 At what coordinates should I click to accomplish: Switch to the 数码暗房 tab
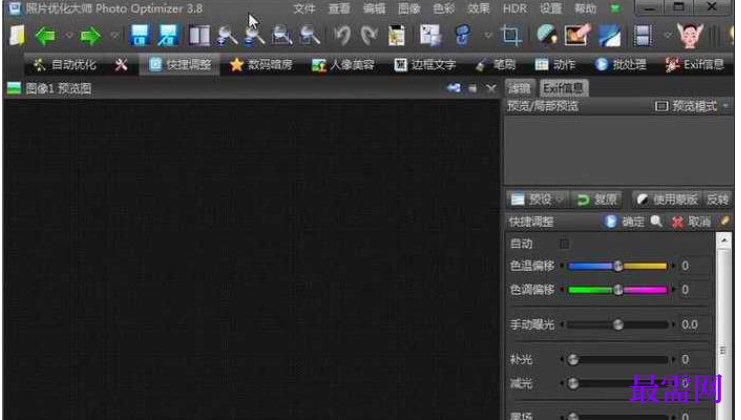tap(261, 65)
